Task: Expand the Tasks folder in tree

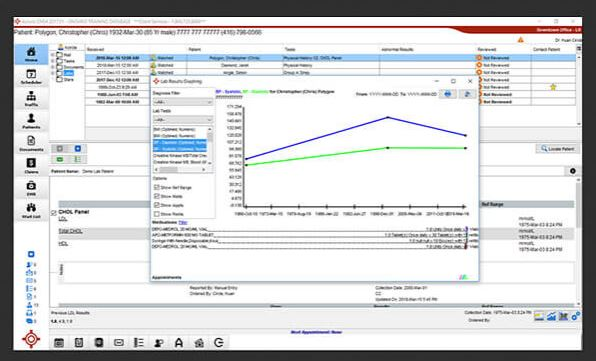Action: (x=53, y=61)
